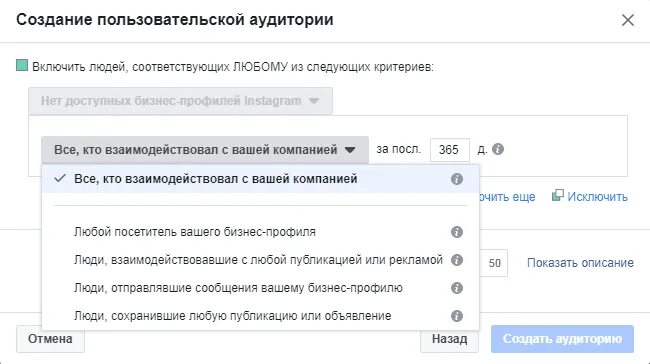
Task: Close the dialog with the X icon
Action: tap(628, 20)
